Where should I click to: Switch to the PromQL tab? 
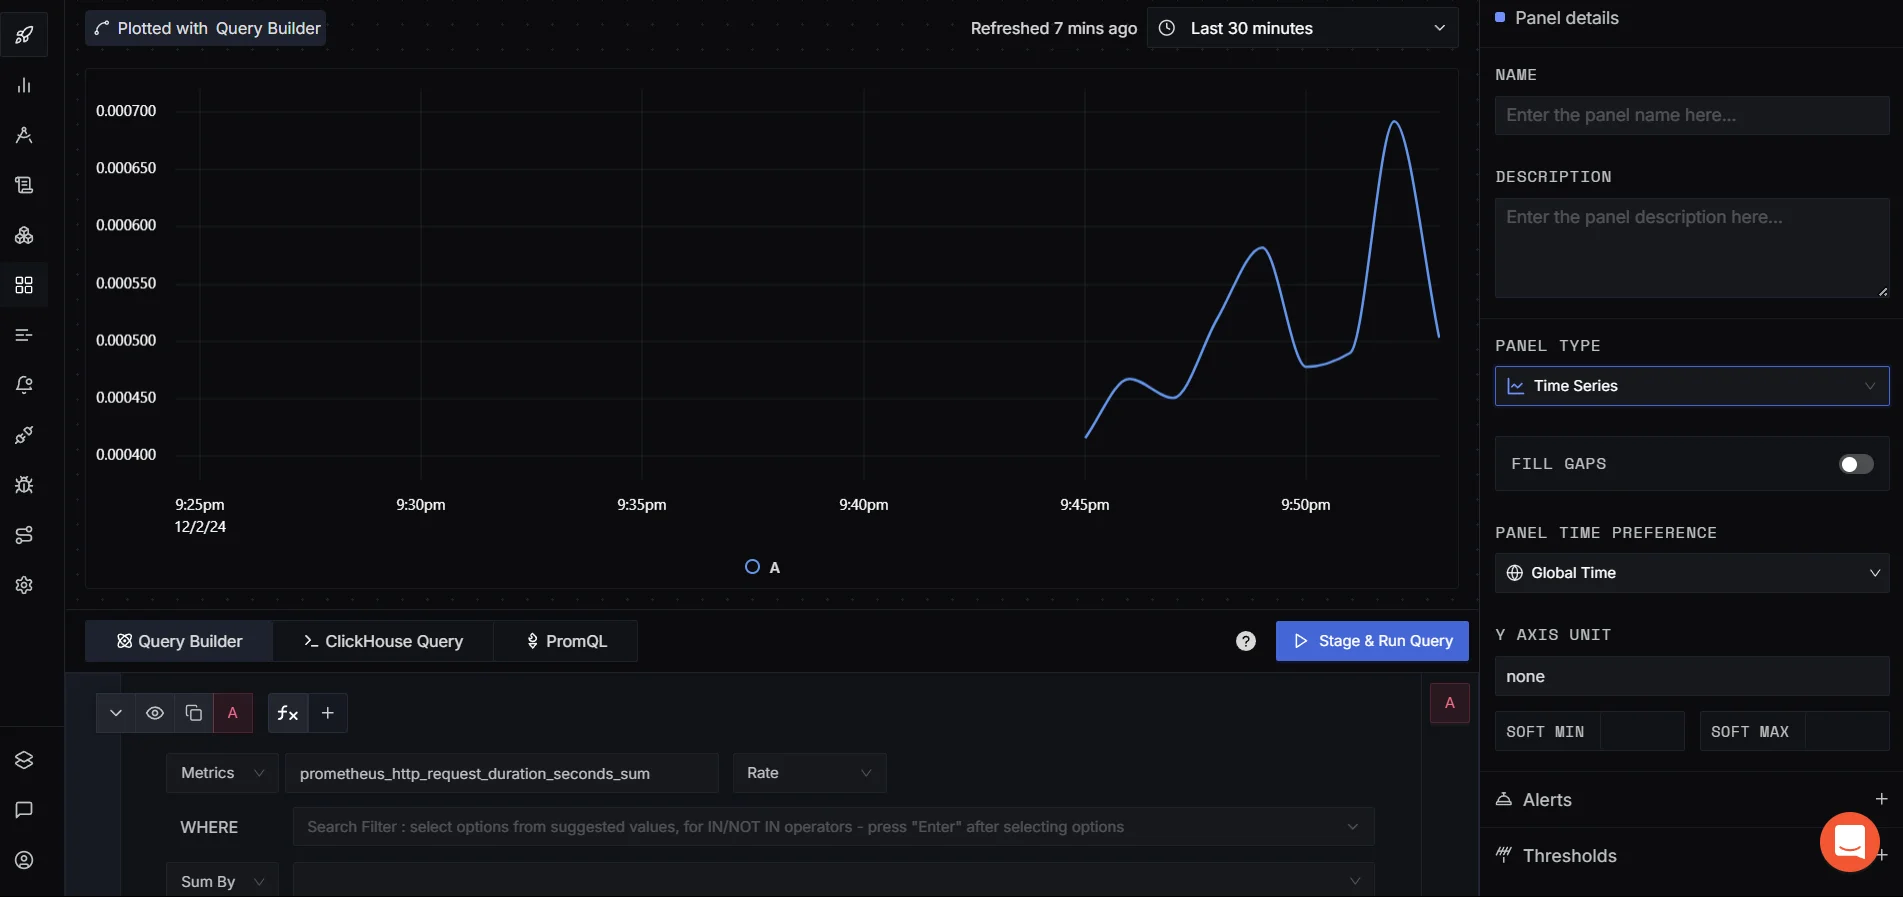point(566,641)
